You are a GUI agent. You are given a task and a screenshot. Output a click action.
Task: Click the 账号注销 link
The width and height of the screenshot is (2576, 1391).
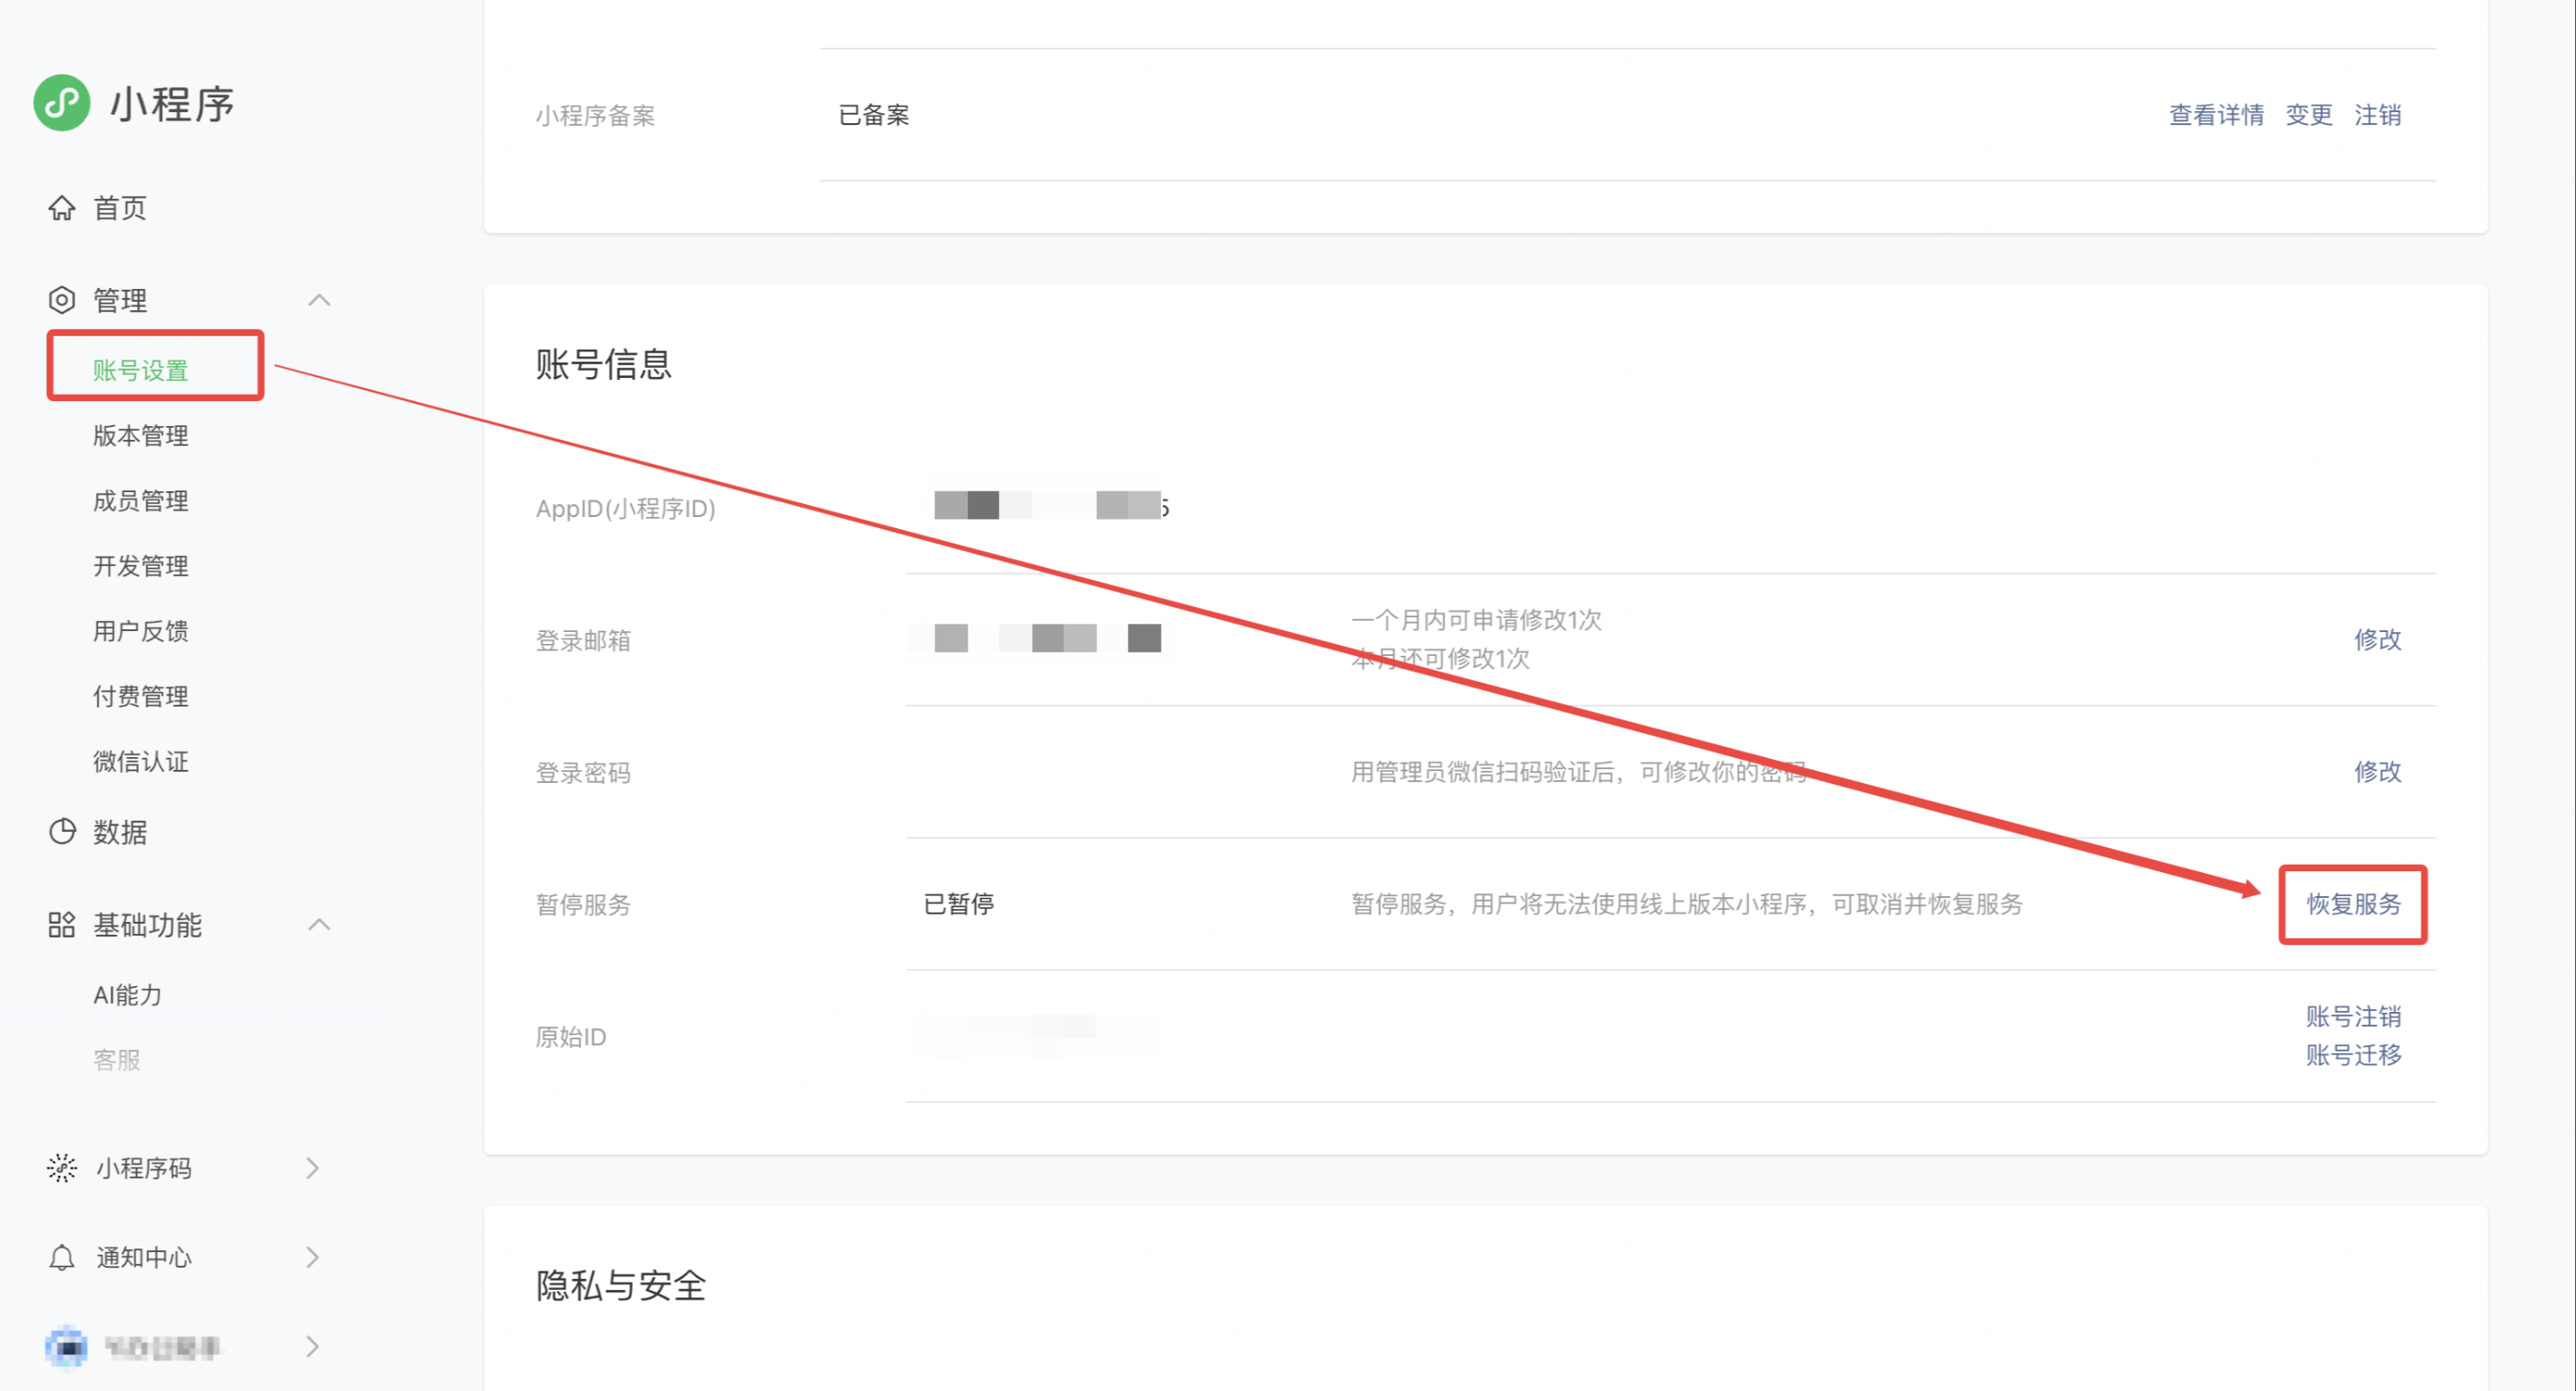(x=2354, y=1016)
